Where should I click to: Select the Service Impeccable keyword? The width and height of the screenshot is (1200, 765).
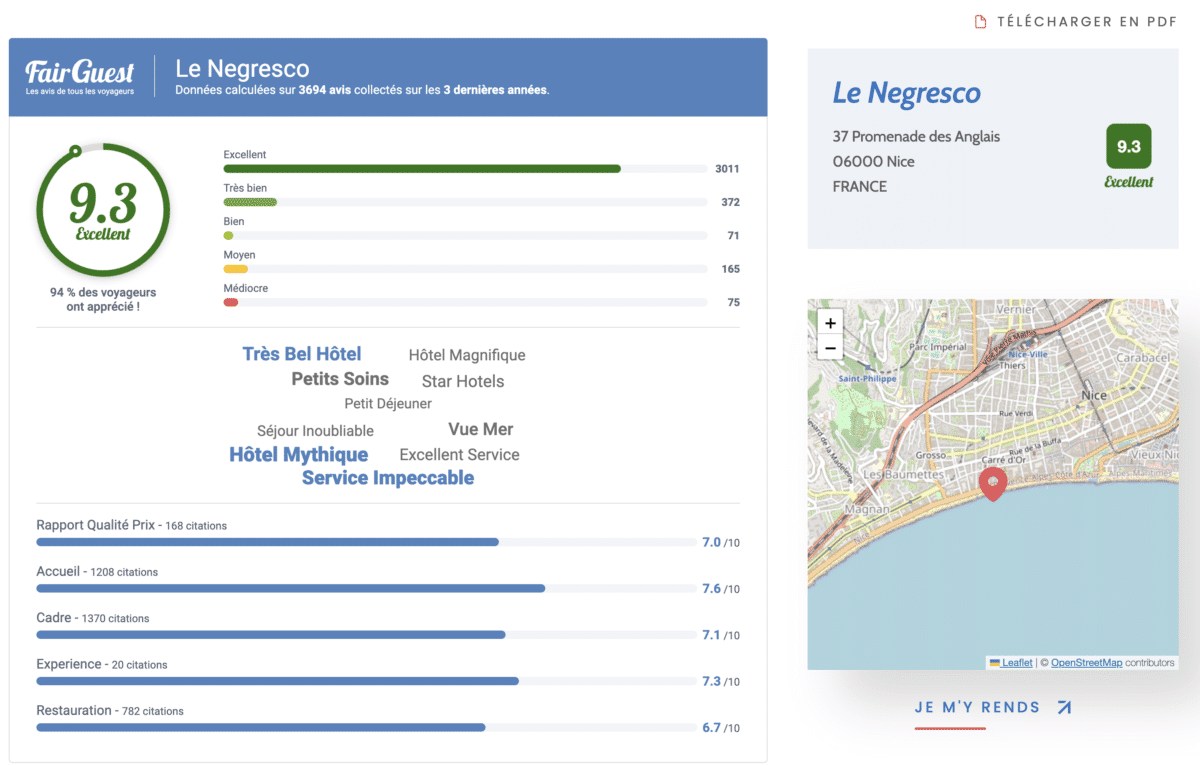tap(388, 478)
